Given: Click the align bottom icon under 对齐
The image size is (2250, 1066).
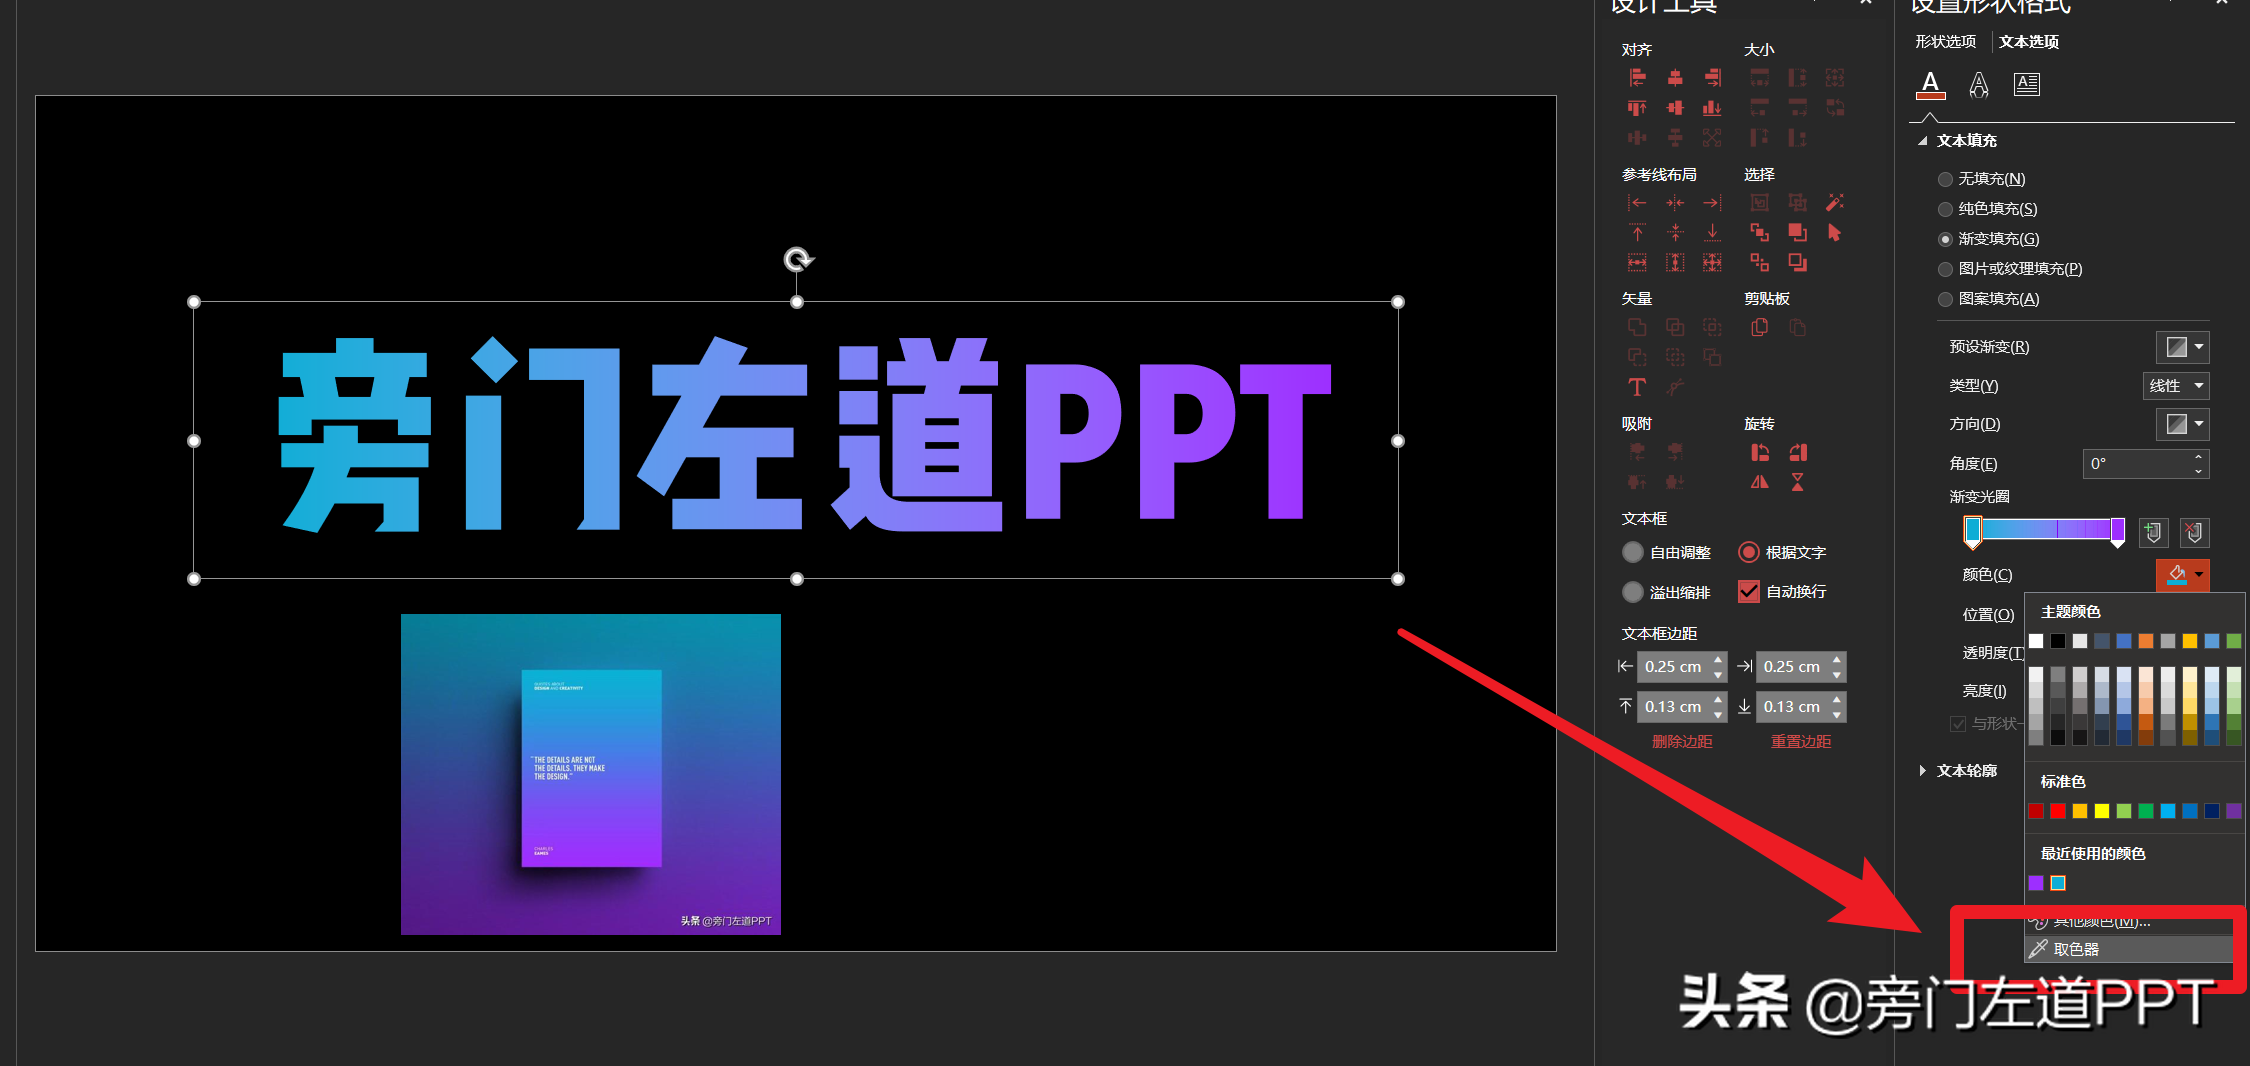Looking at the screenshot, I should point(1713,108).
